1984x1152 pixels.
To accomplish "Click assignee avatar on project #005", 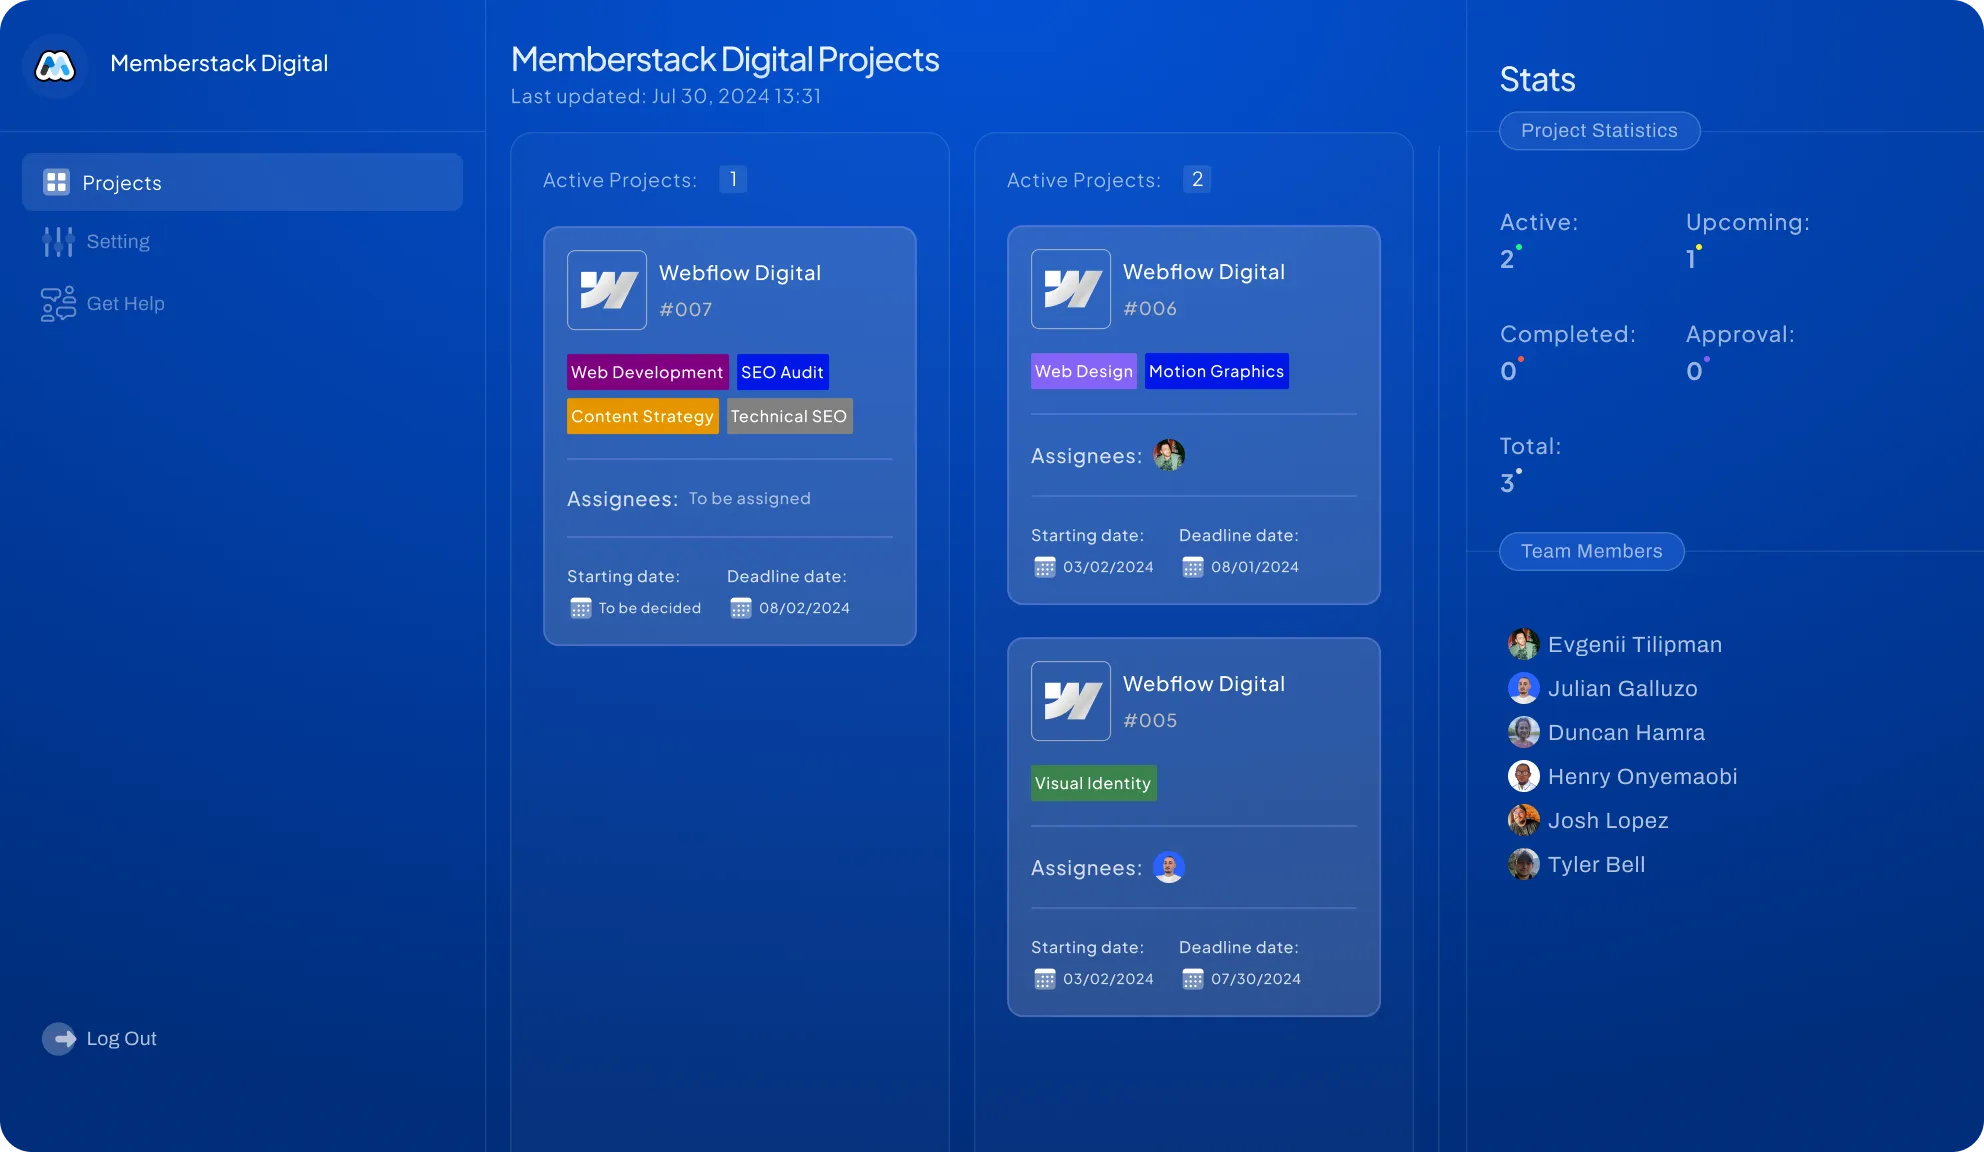I will coord(1169,867).
